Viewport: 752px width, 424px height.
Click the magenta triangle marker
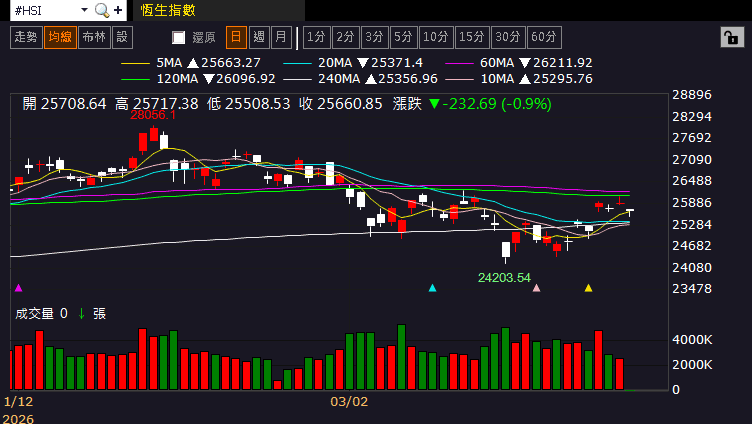[19, 288]
